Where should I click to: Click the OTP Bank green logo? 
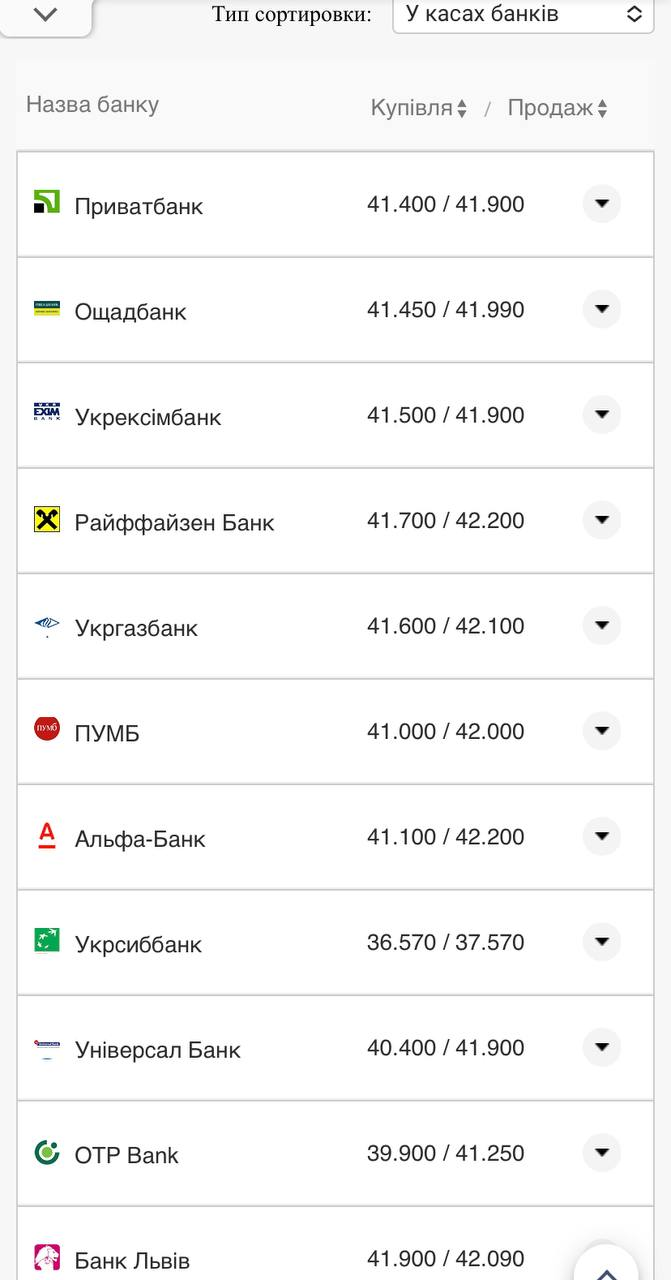click(47, 1152)
